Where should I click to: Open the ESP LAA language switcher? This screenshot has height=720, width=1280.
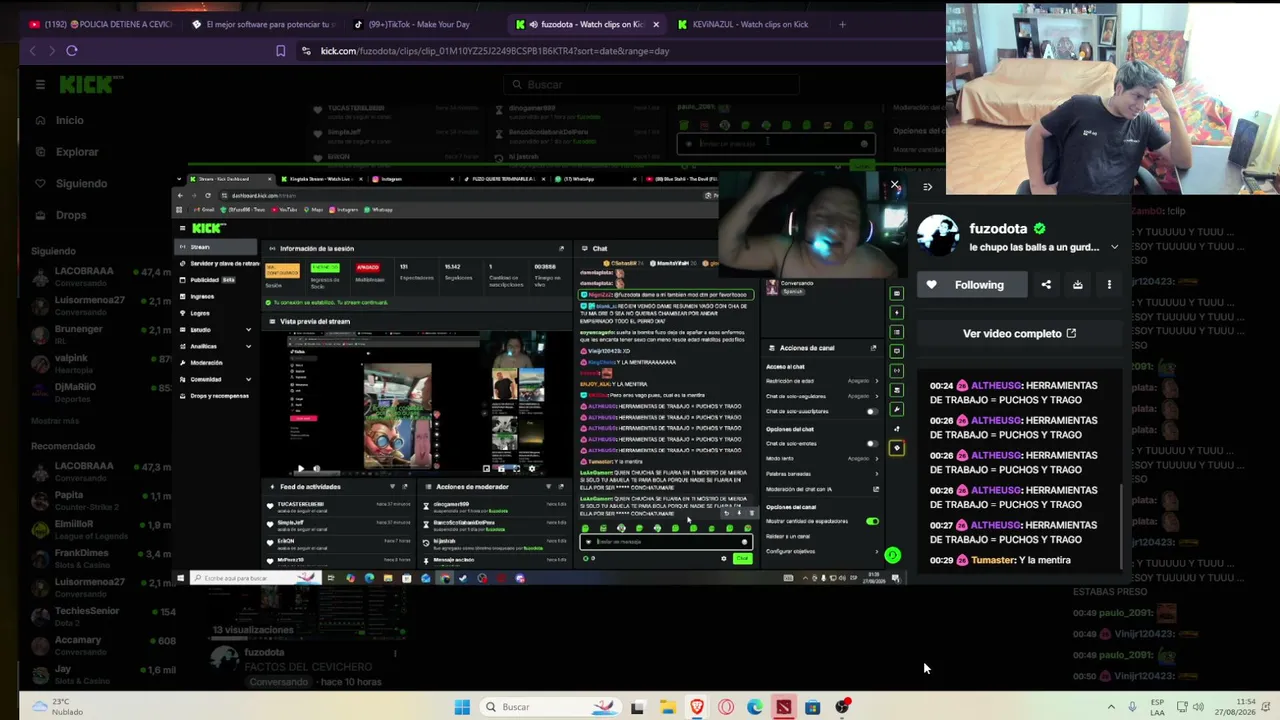pos(1157,707)
